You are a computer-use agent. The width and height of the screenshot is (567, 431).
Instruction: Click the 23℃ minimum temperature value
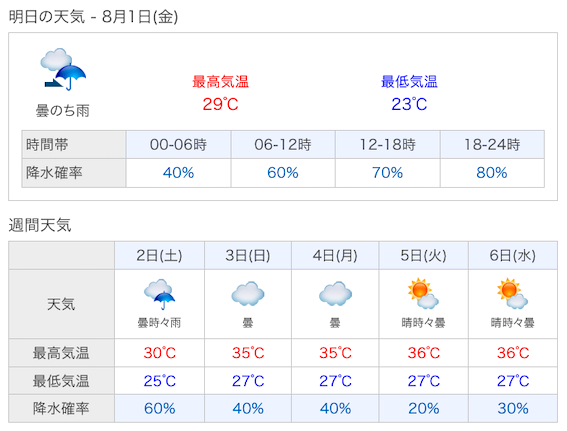tap(409, 104)
